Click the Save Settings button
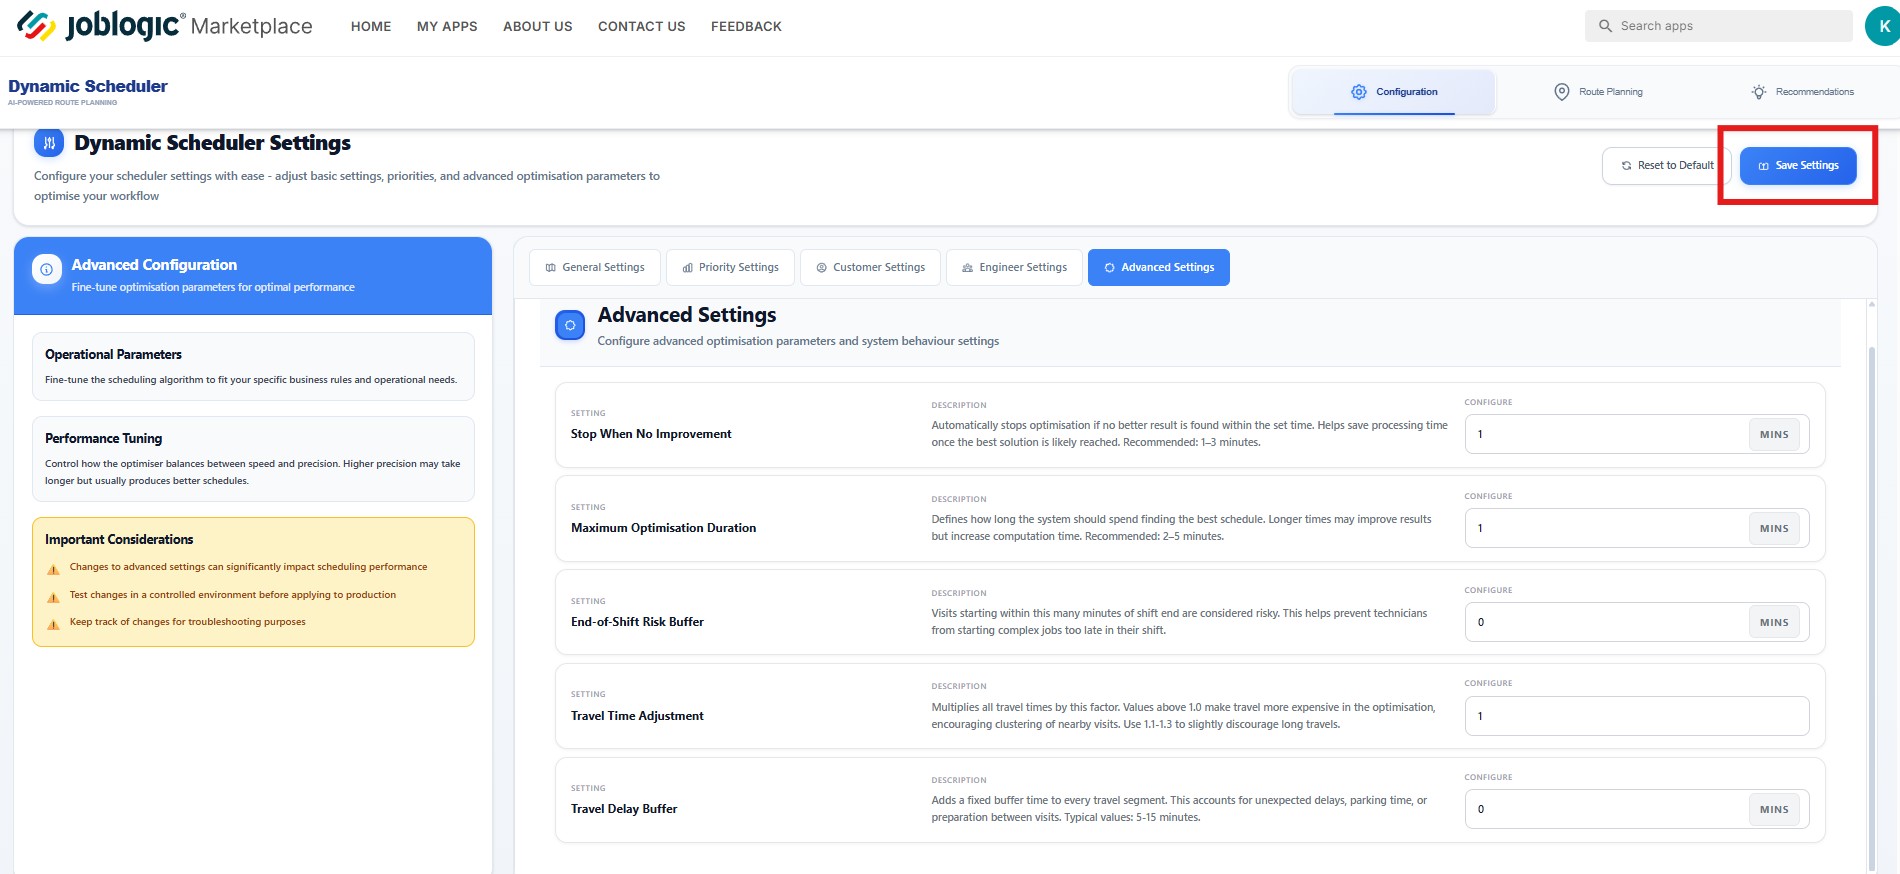Screen dimensions: 1900x874 1798,166
